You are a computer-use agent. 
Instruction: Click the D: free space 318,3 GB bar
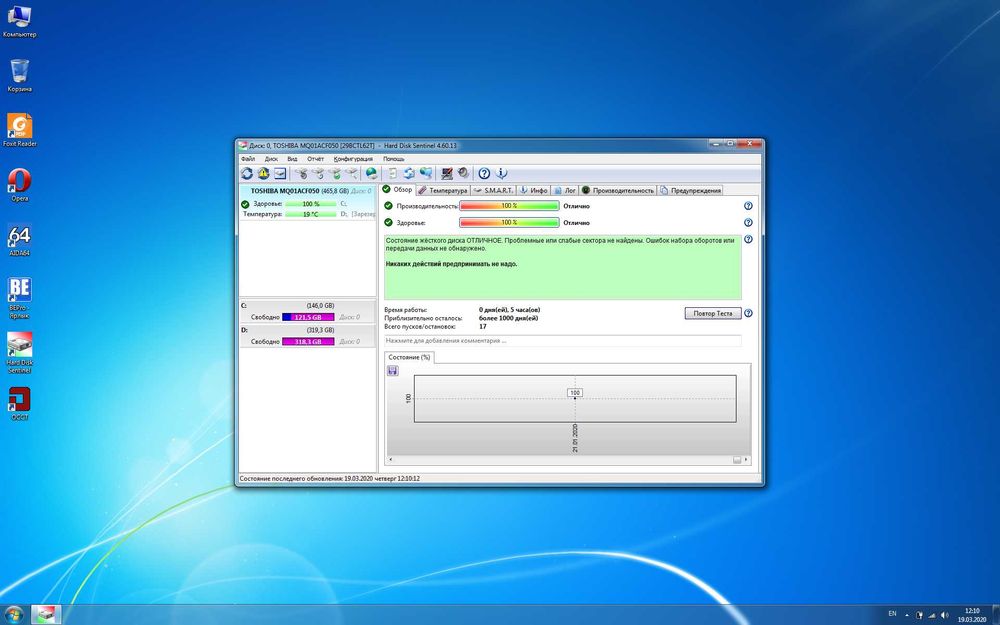coord(308,342)
